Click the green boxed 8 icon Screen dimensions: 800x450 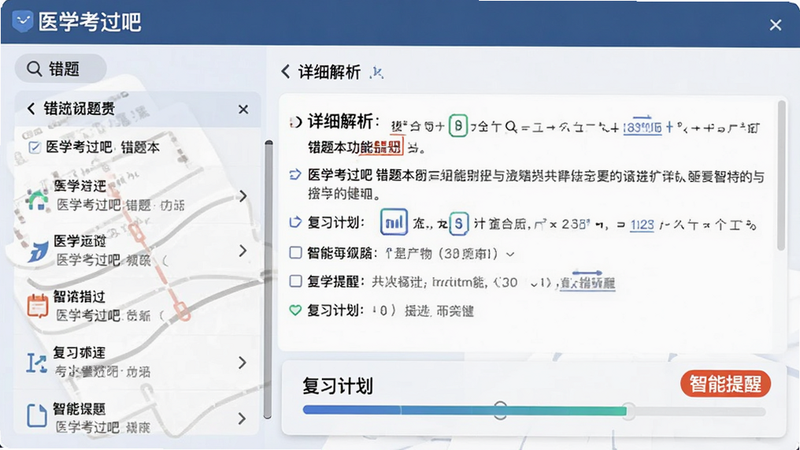click(x=458, y=126)
